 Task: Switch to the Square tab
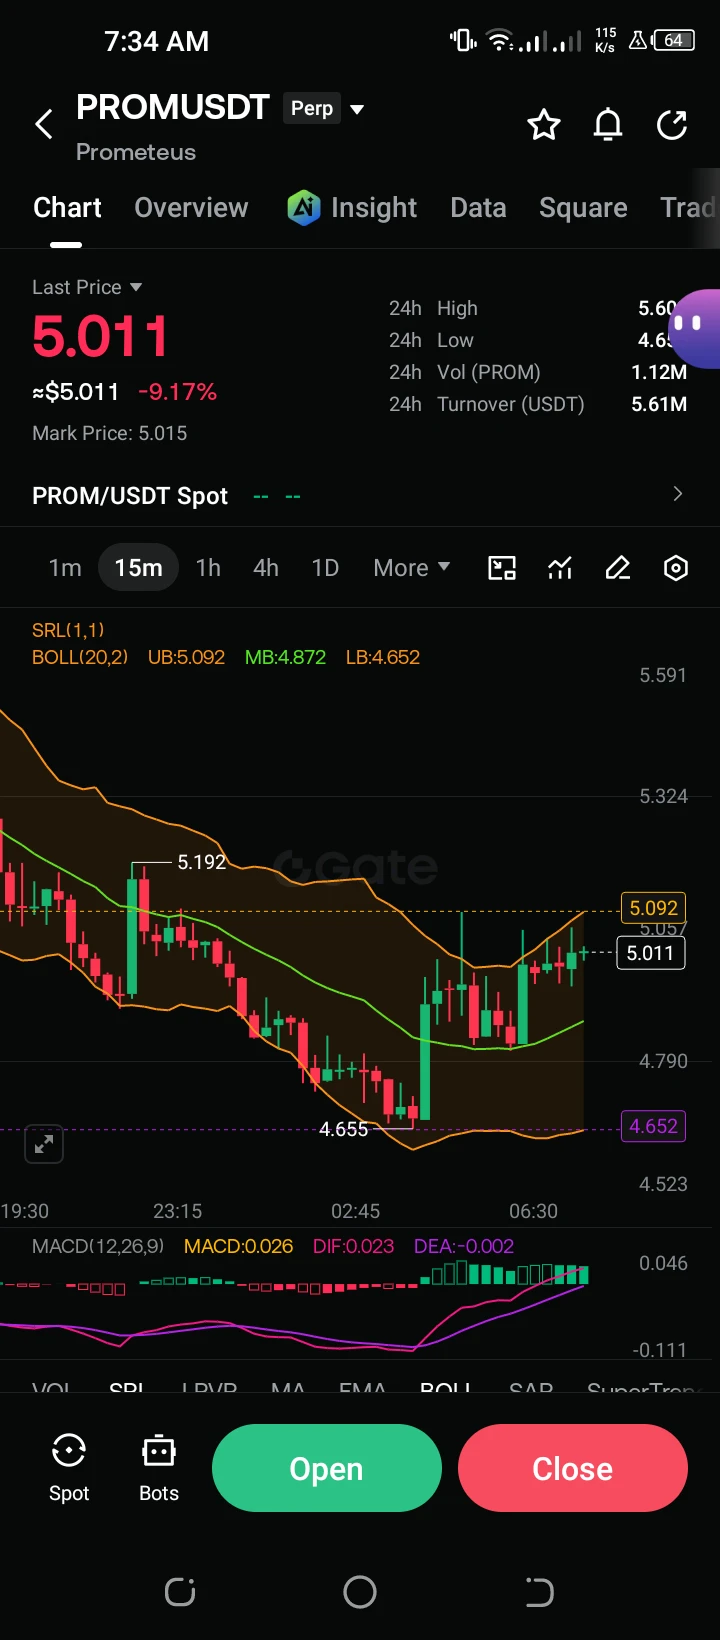(583, 207)
